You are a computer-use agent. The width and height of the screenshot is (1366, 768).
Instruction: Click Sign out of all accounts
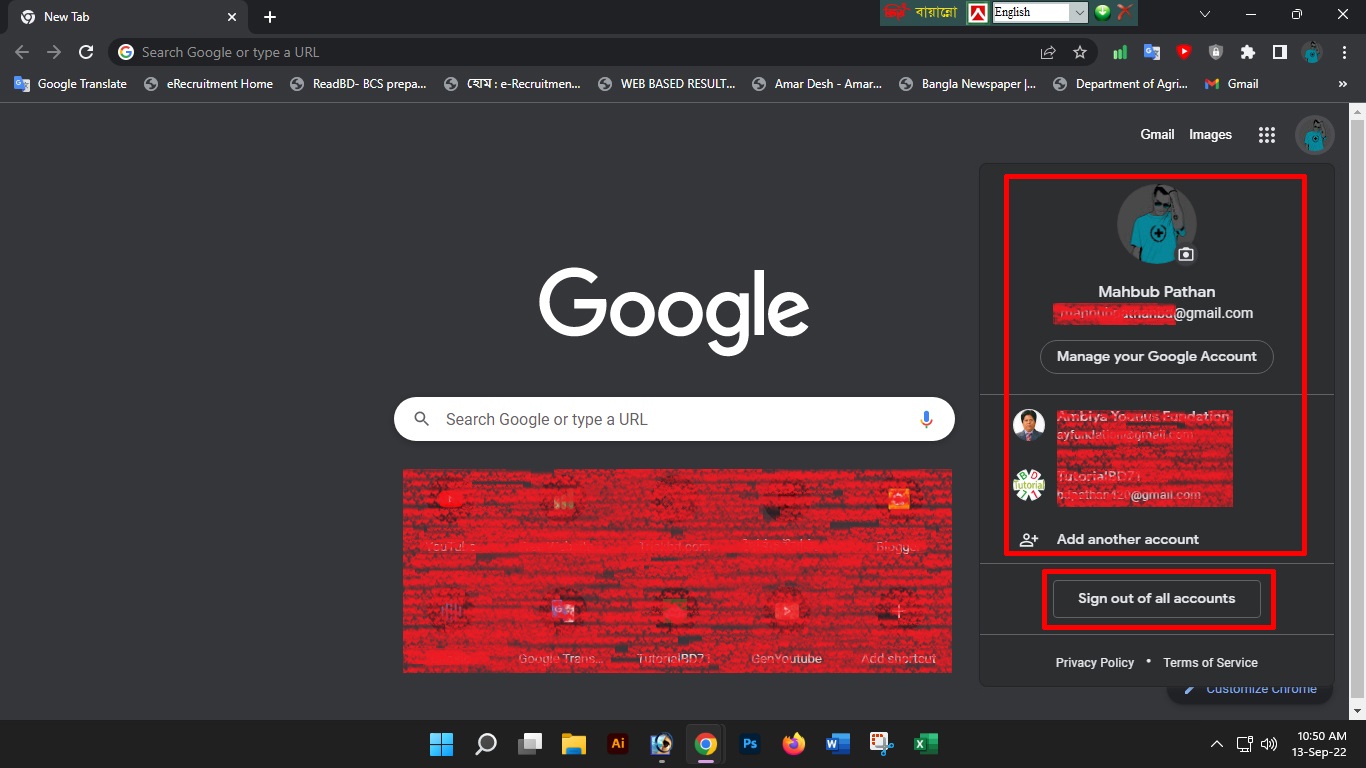click(x=1157, y=599)
